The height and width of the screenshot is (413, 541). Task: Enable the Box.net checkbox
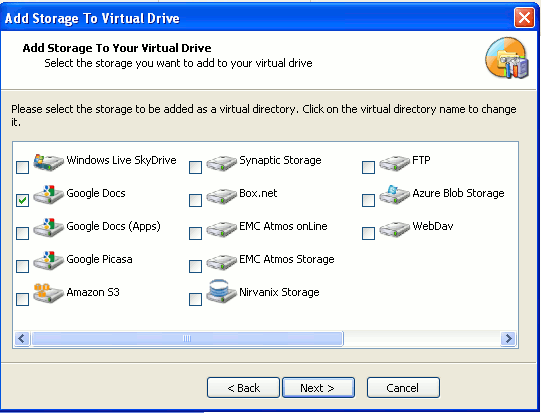click(x=196, y=200)
